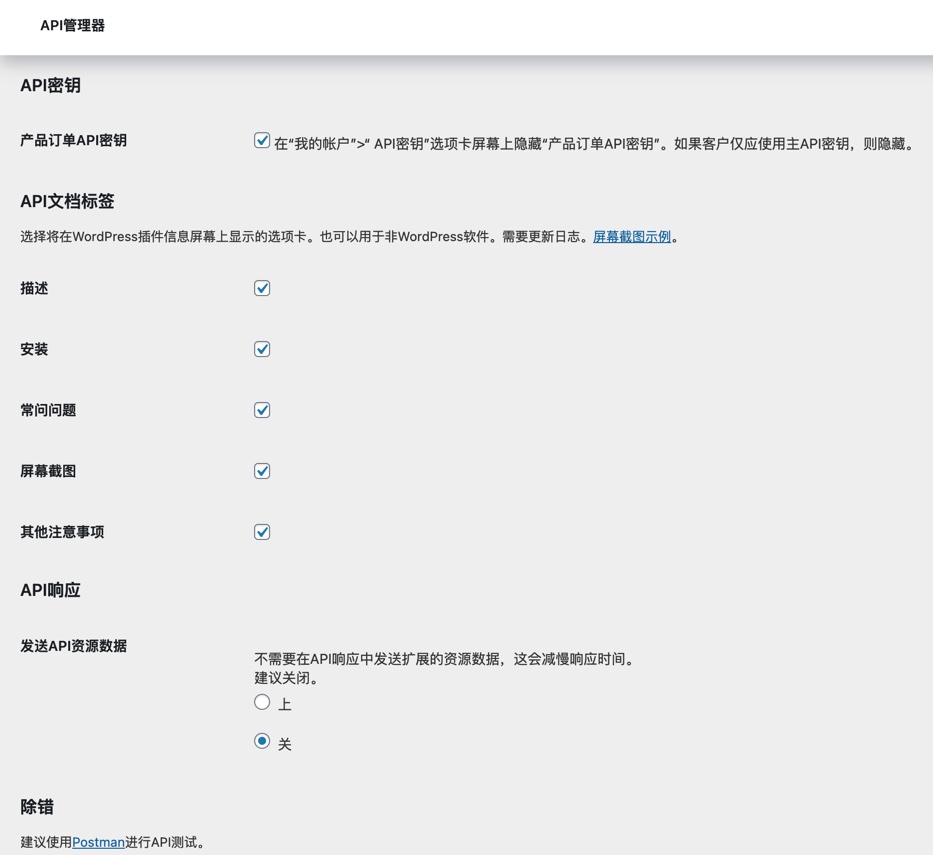Click the 建议关闭。 text

point(286,678)
